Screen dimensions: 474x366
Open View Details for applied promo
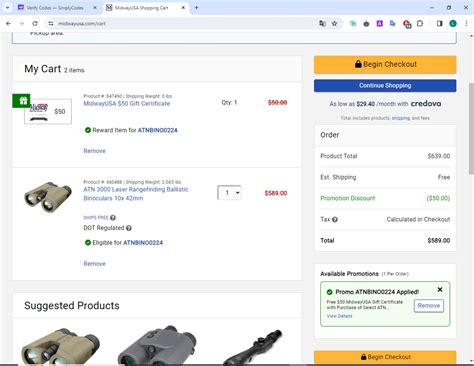[x=339, y=316]
